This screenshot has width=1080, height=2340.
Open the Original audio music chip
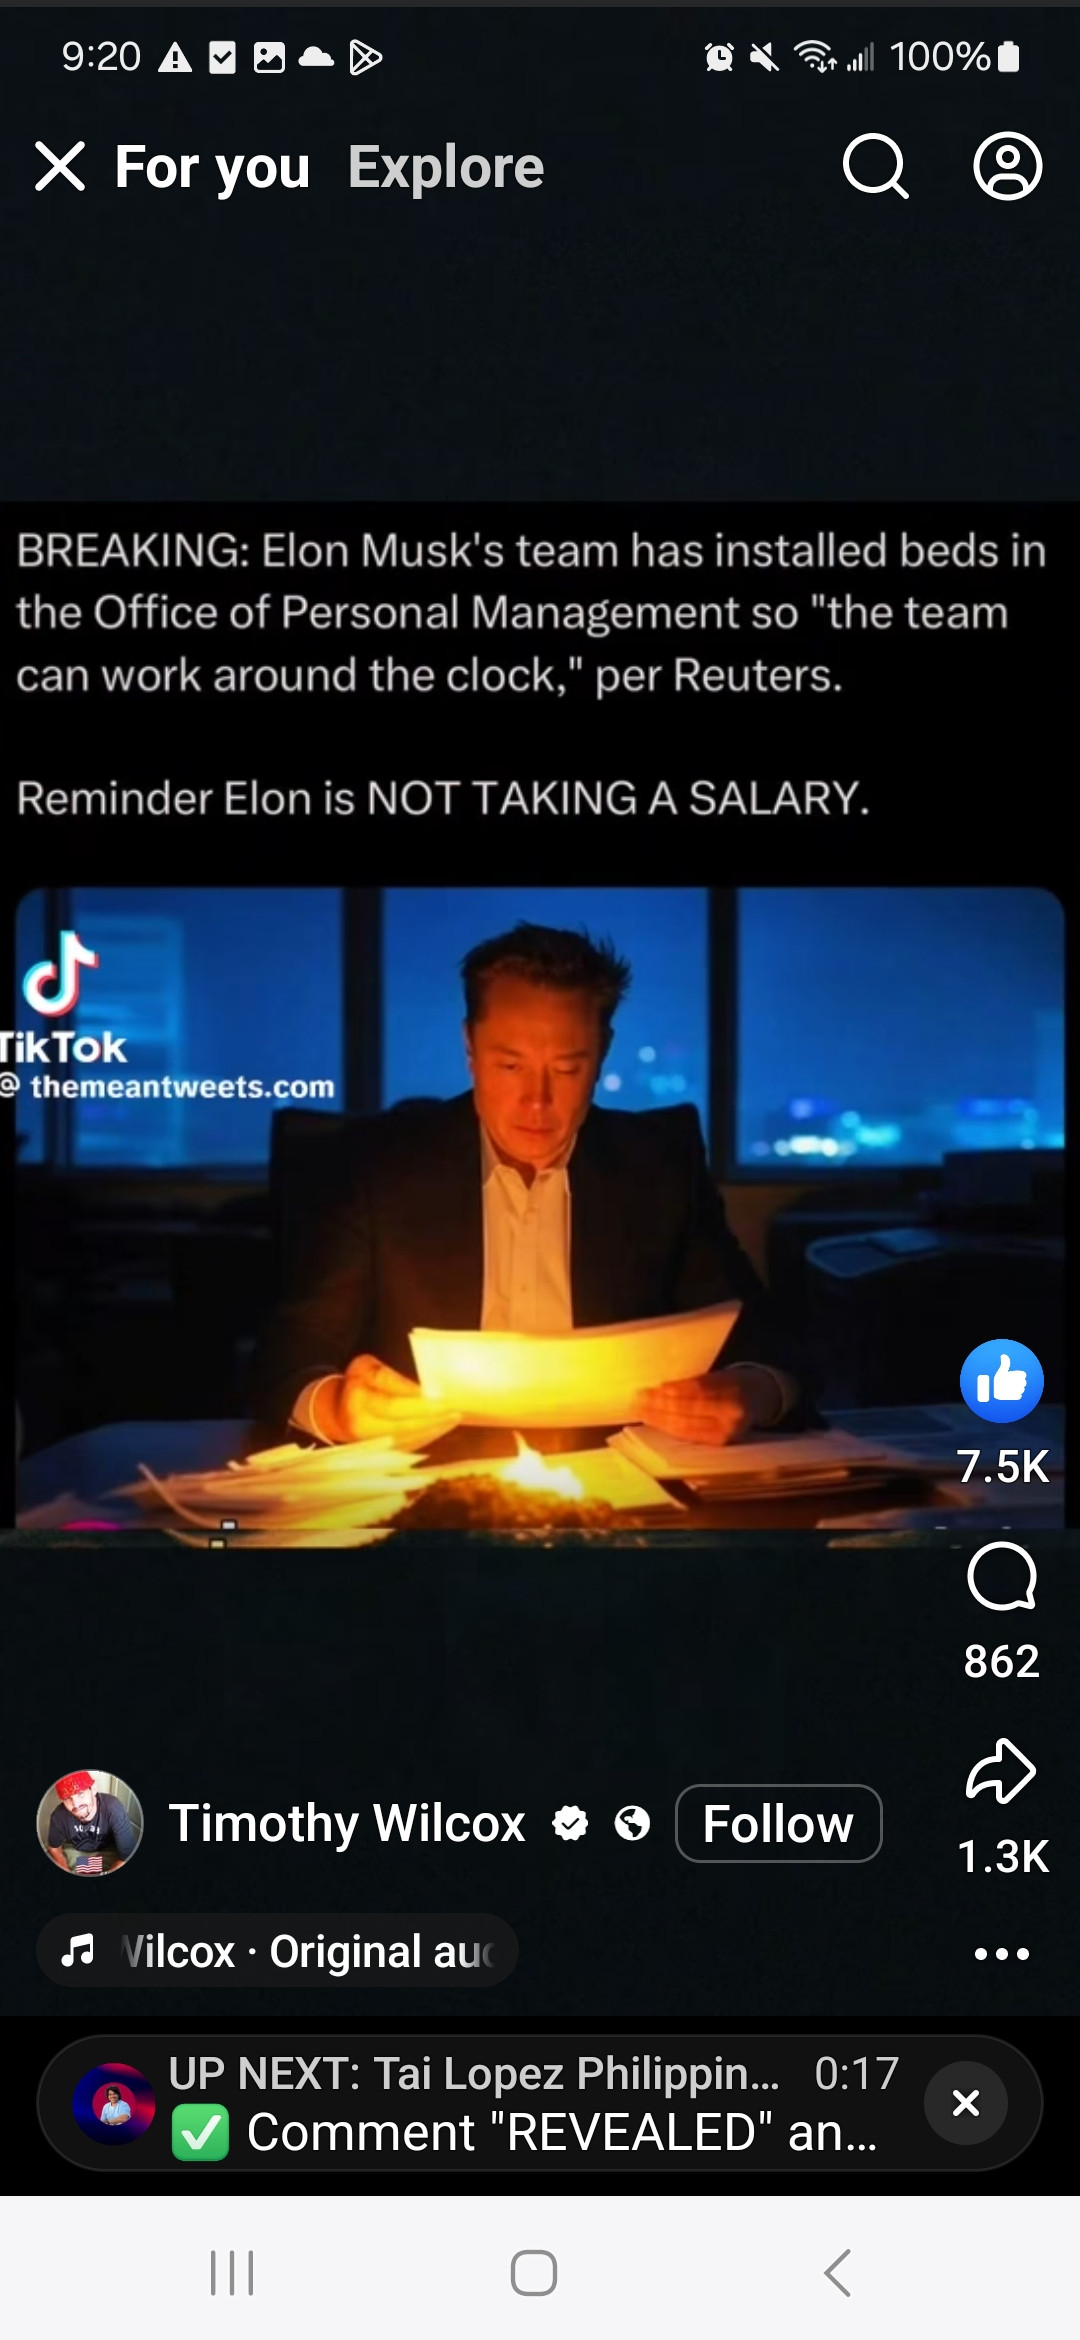click(277, 1951)
